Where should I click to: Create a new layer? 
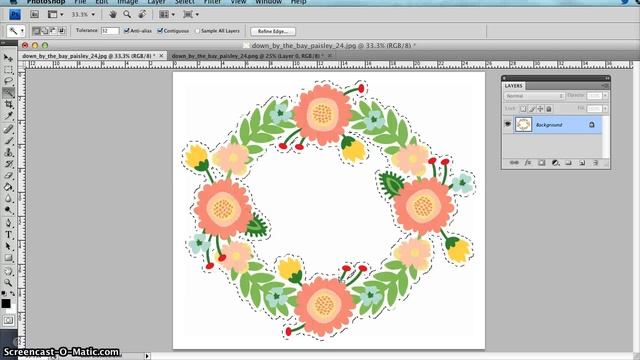(582, 163)
